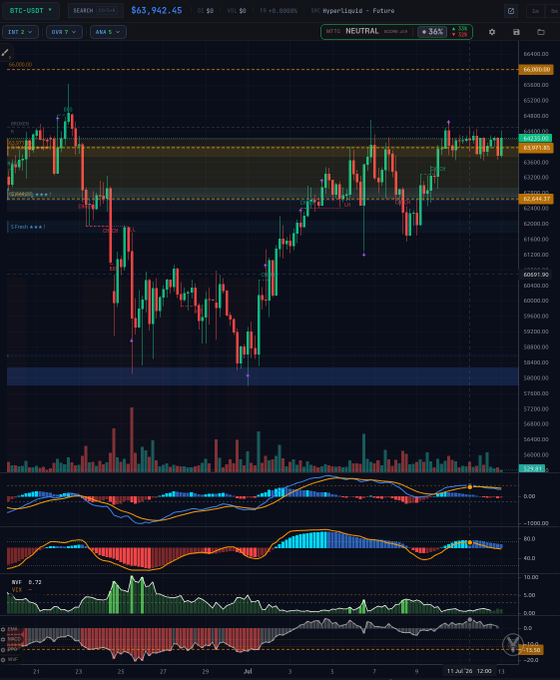Save chart layout with floppy icon
The height and width of the screenshot is (680, 560).
click(516, 32)
